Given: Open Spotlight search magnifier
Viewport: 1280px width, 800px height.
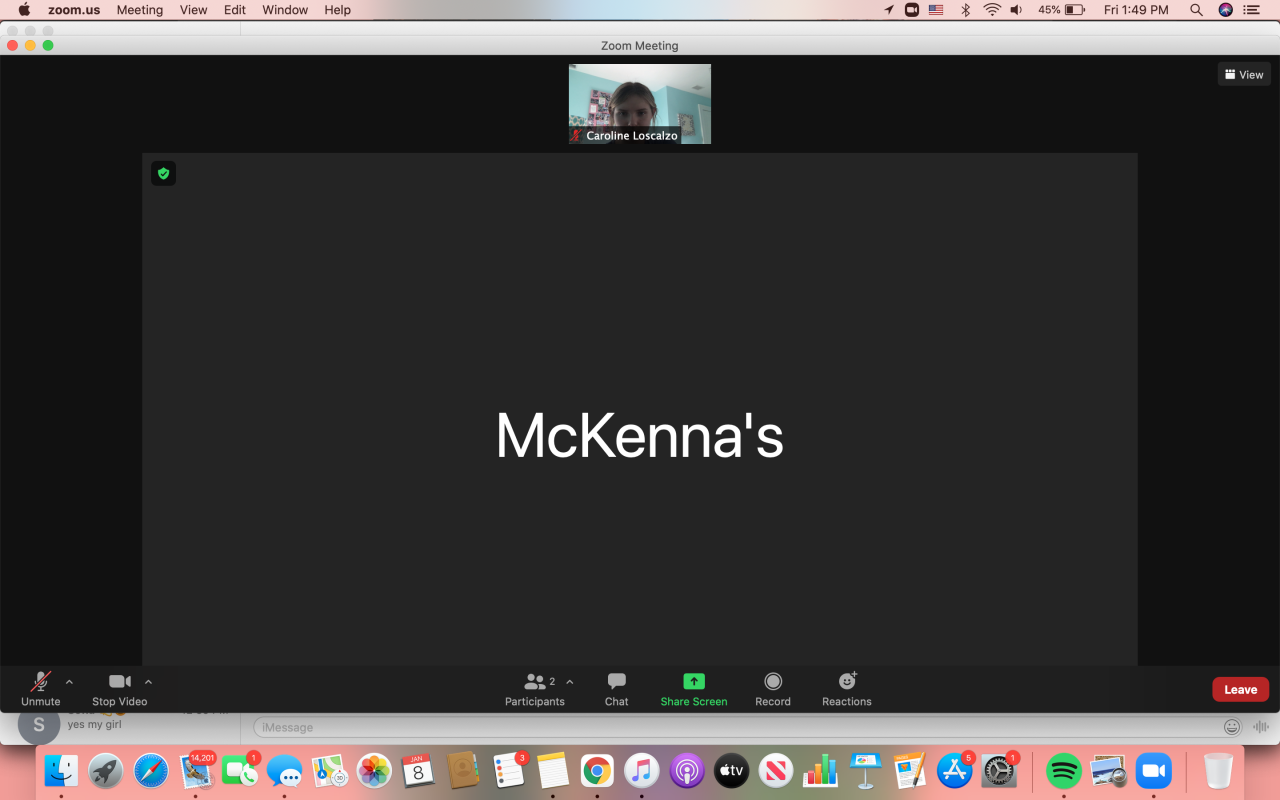Looking at the screenshot, I should [x=1196, y=10].
